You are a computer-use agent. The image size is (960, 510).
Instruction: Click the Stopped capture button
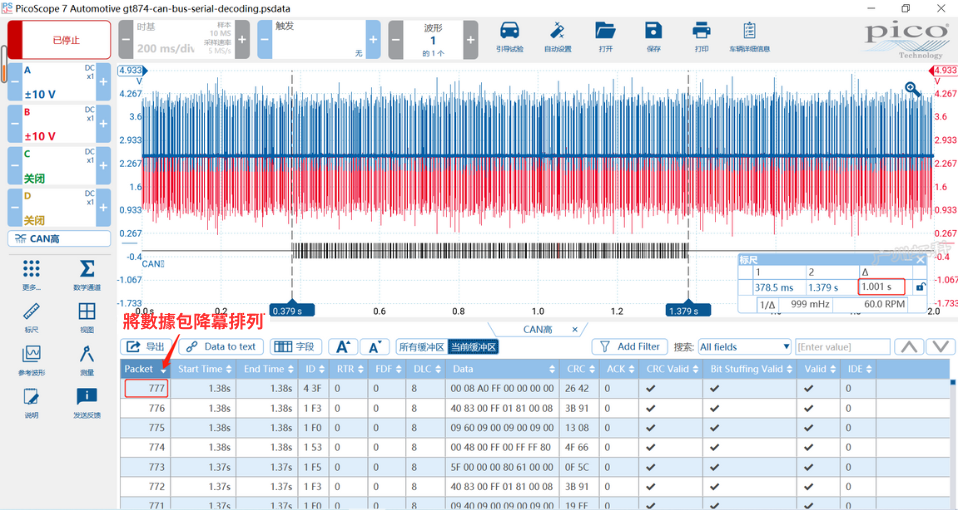coord(59,40)
